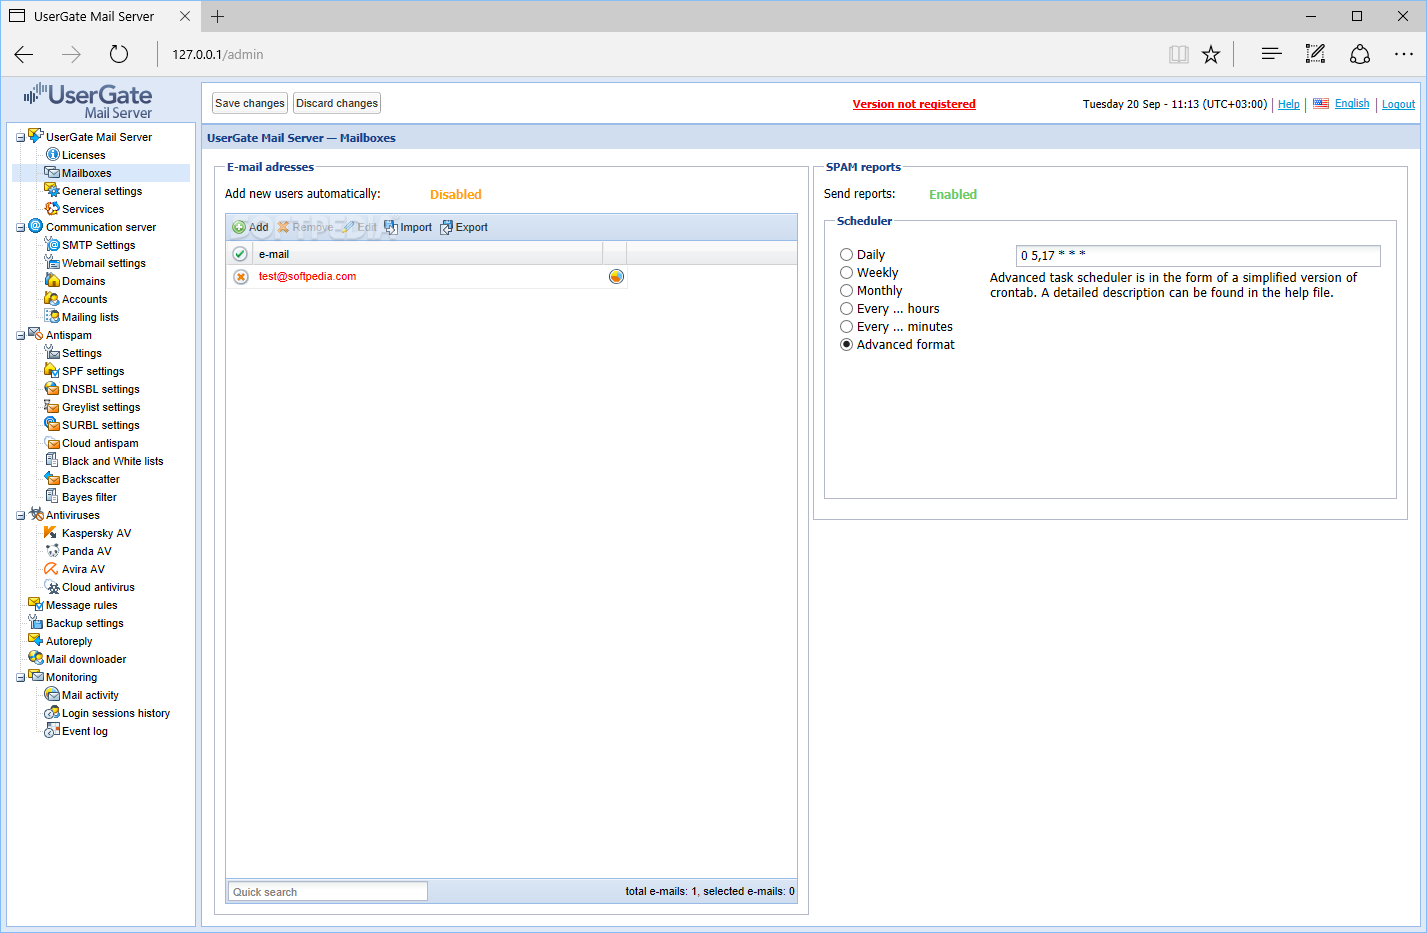1427x933 pixels.
Task: Click the Cloud antispam icon
Action: [52, 442]
